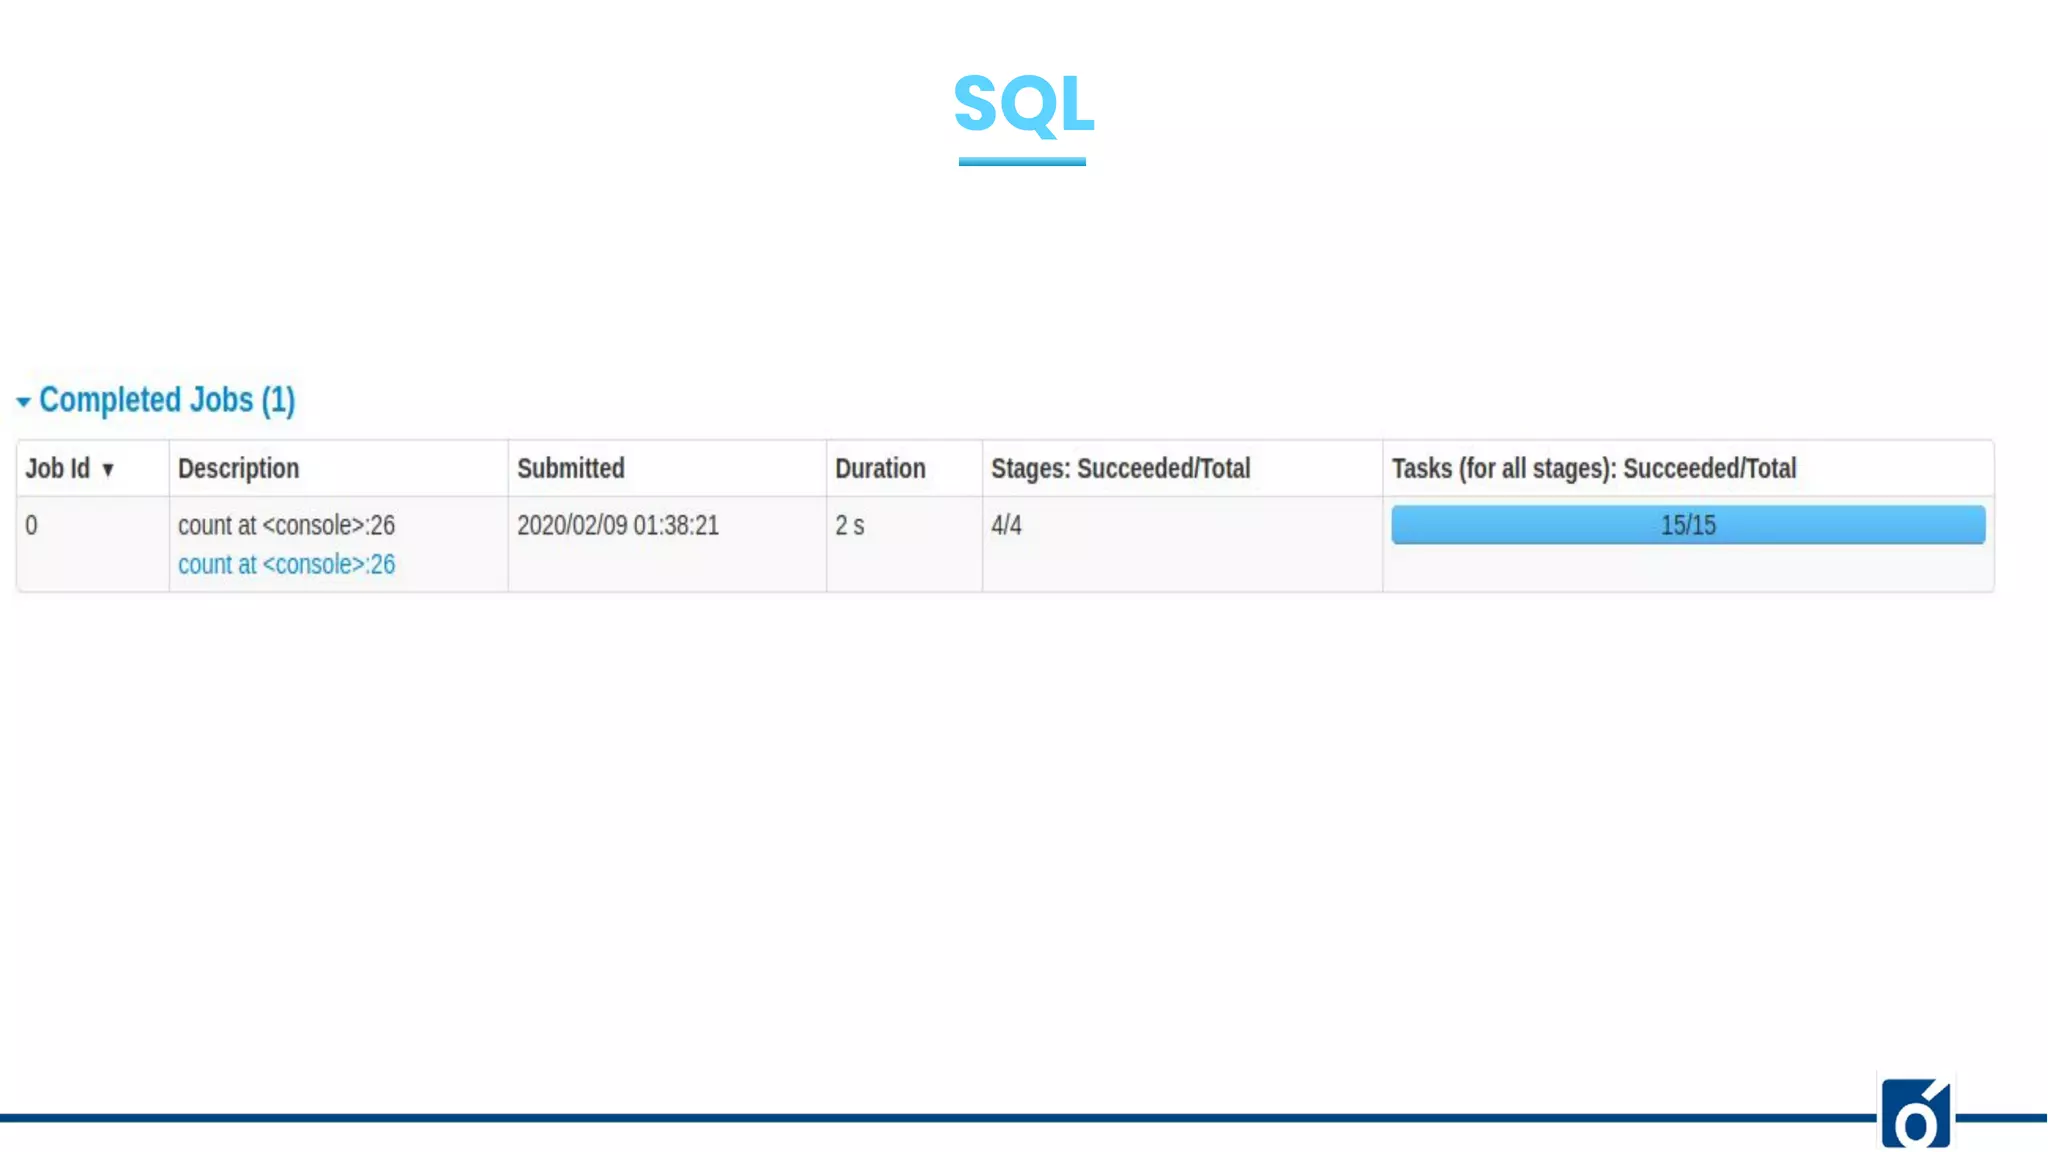Viewport: 2048px width, 1152px height.
Task: Click the 2 s duration cell
Action: coord(849,525)
